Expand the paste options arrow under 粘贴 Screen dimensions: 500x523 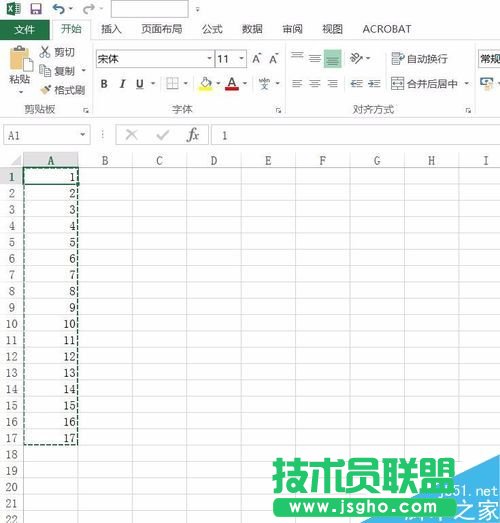[21, 92]
